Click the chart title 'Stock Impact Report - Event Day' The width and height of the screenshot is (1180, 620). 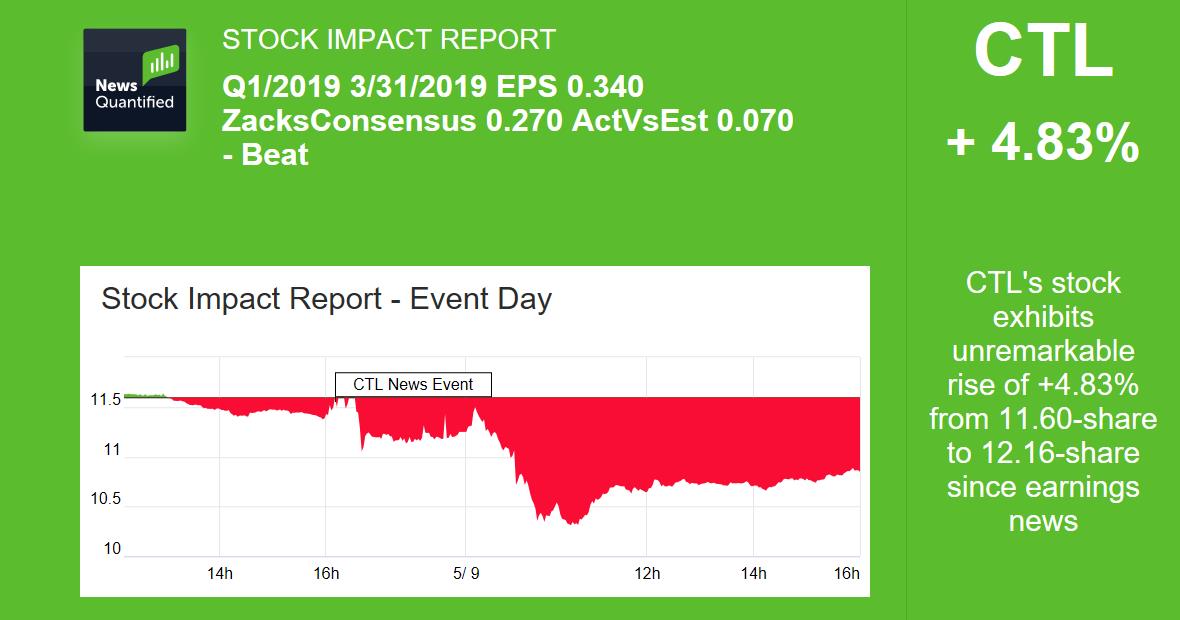tap(327, 299)
